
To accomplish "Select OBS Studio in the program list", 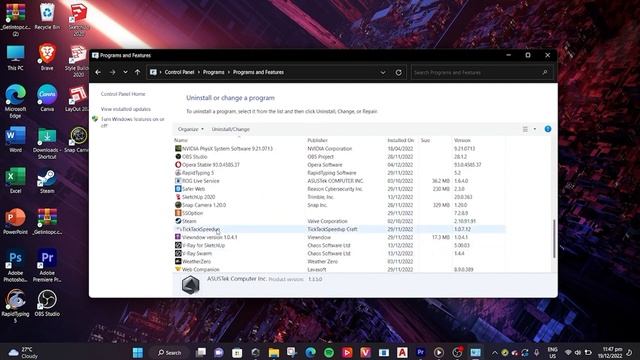I will click(x=340, y=157).
